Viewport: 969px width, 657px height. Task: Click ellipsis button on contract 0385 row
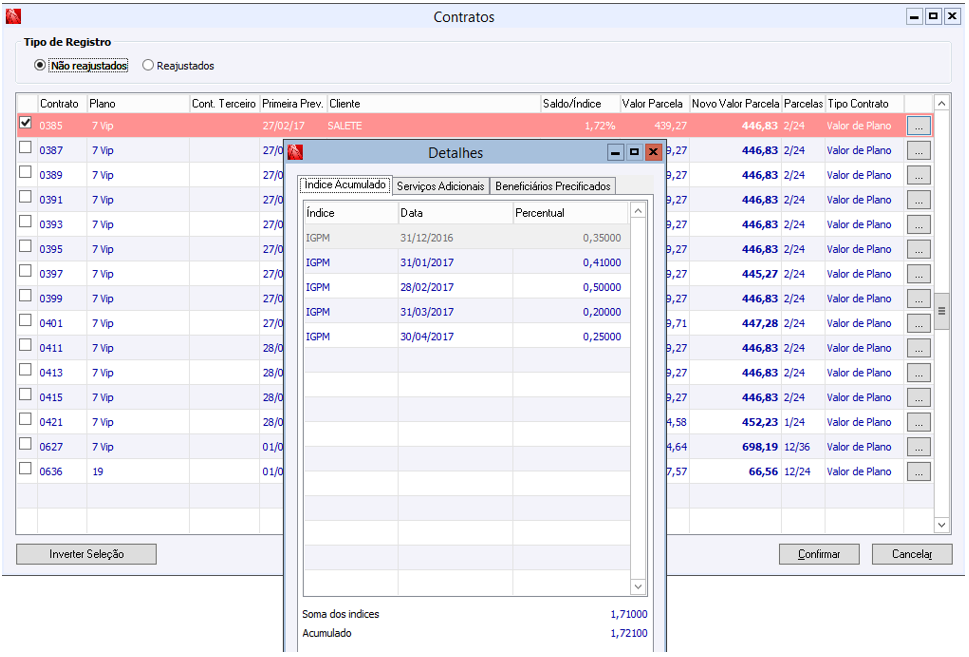tap(918, 126)
